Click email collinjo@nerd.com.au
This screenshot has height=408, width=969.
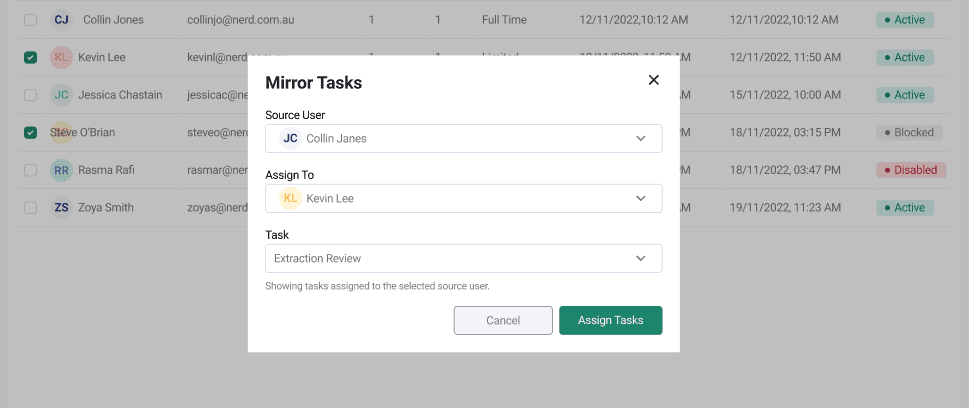(240, 20)
